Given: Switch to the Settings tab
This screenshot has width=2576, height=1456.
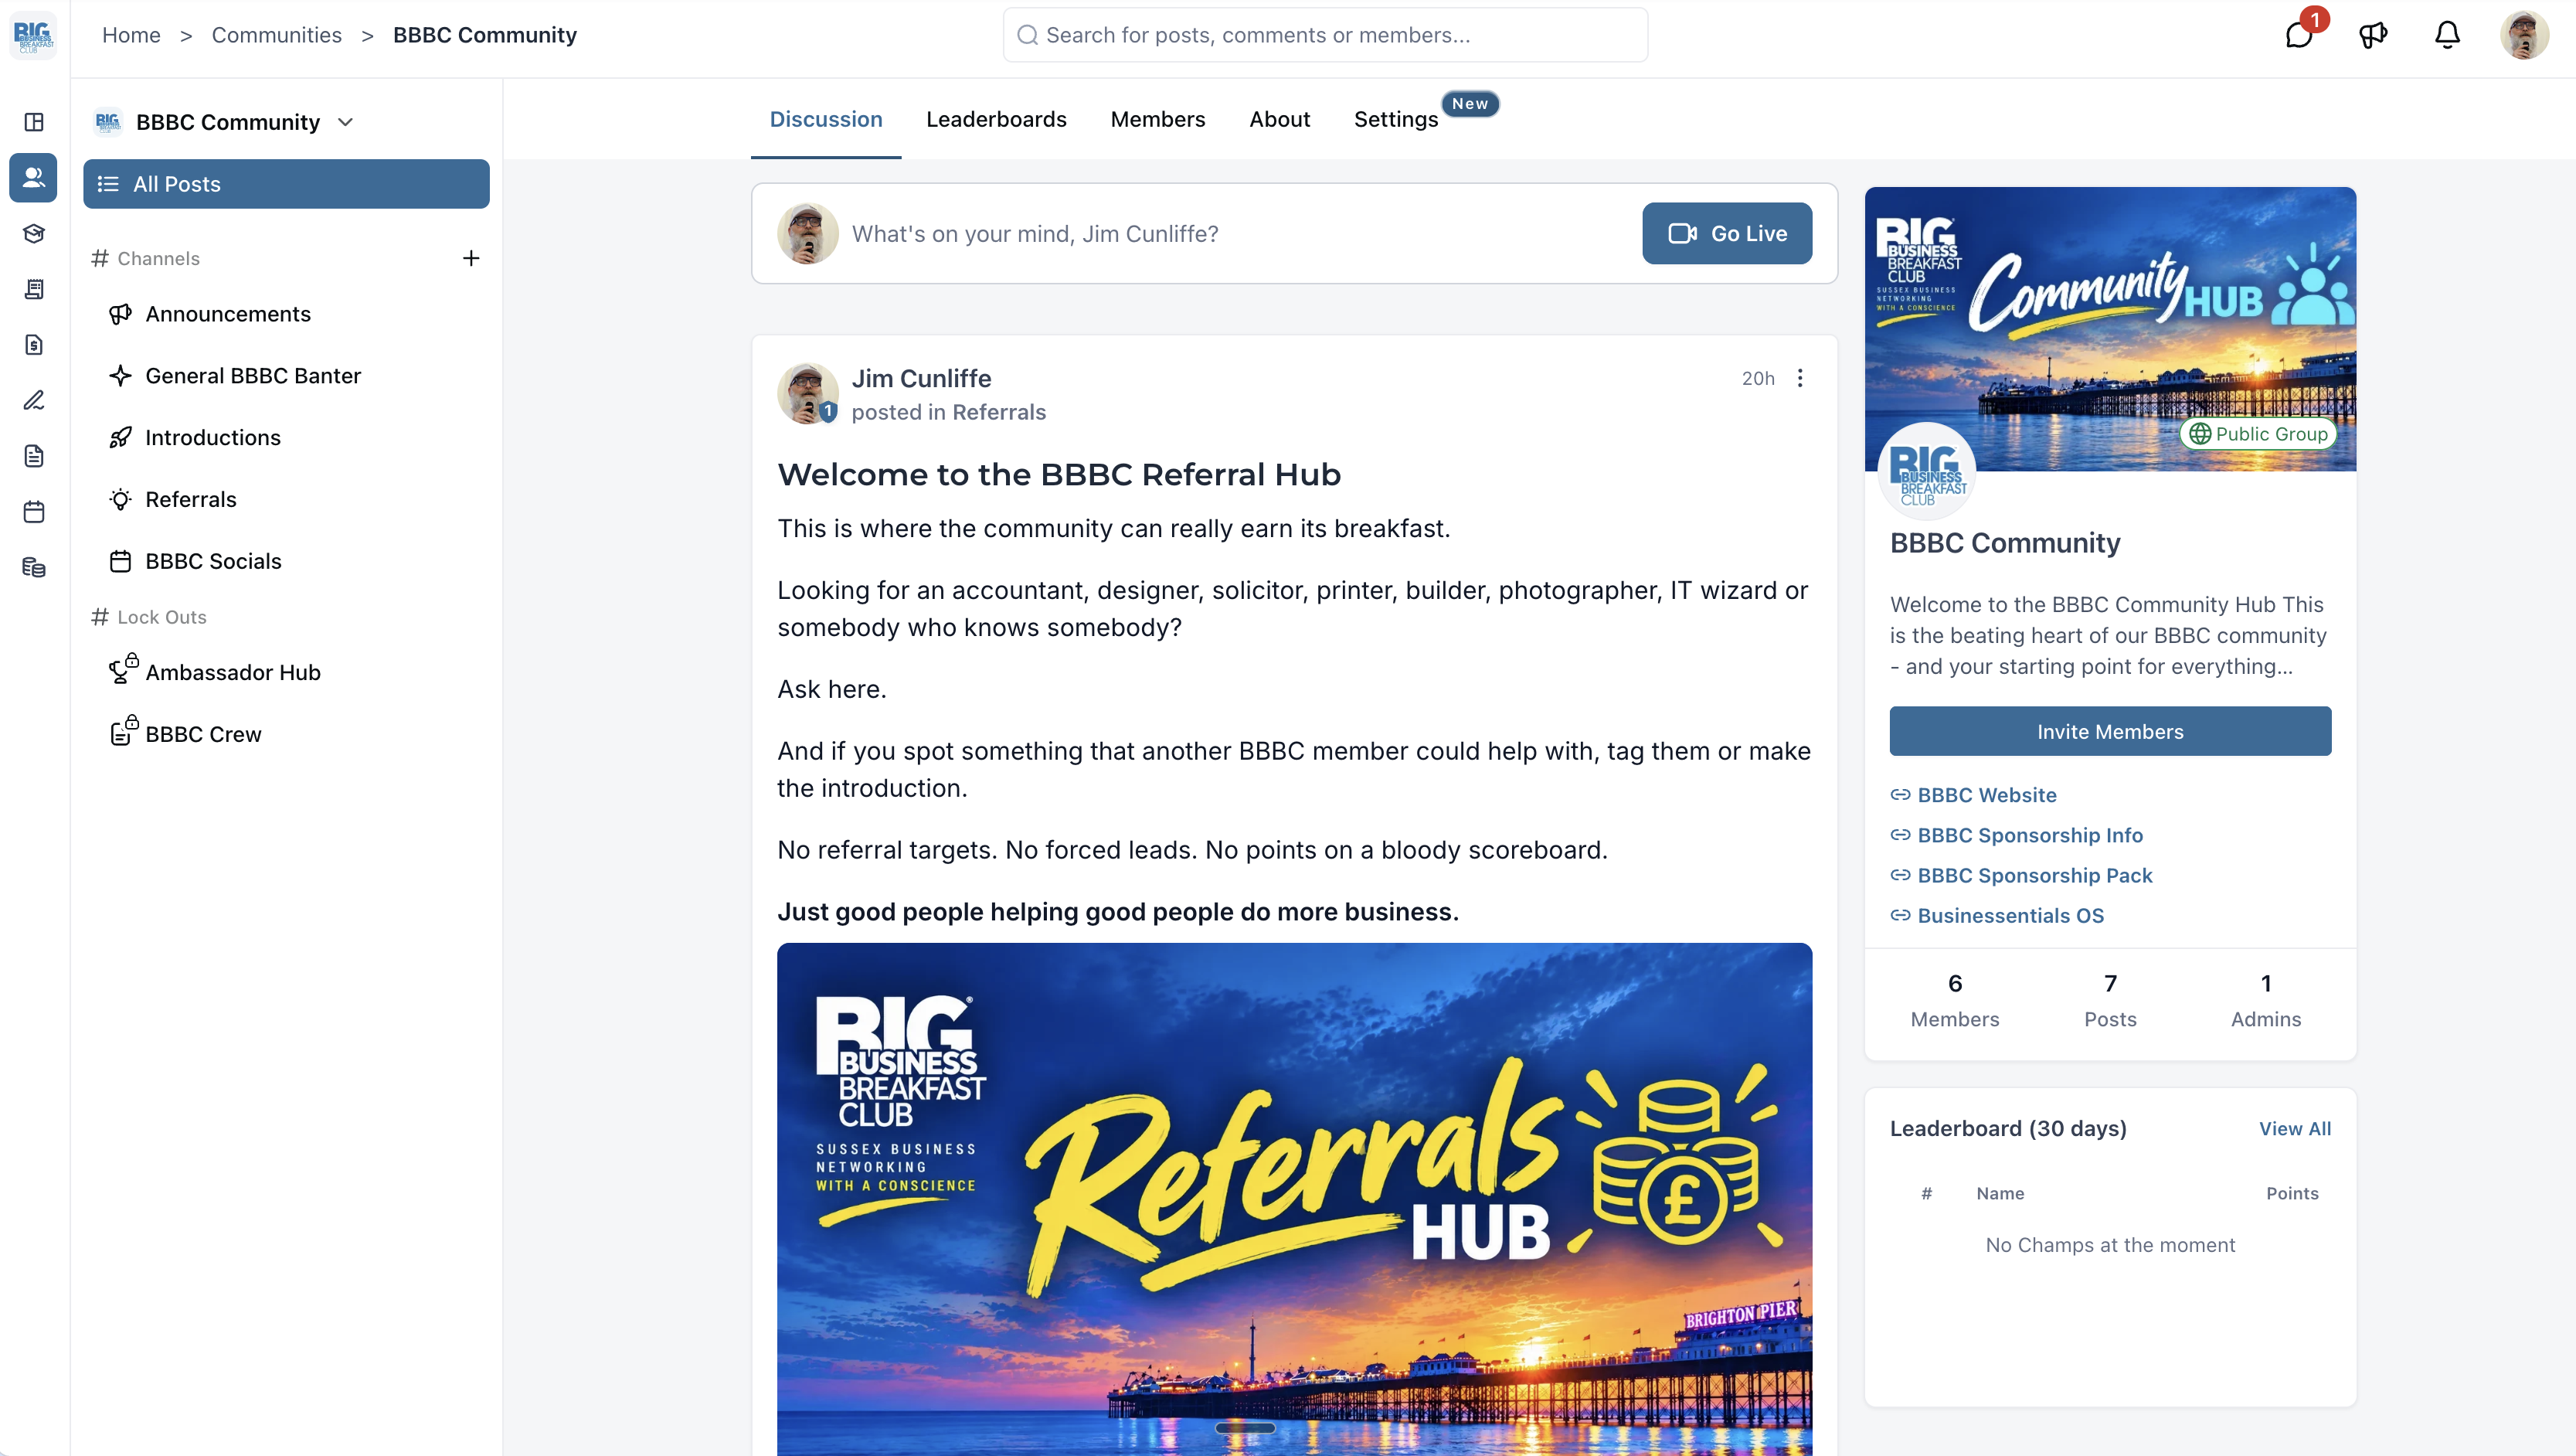Looking at the screenshot, I should [x=1396, y=119].
